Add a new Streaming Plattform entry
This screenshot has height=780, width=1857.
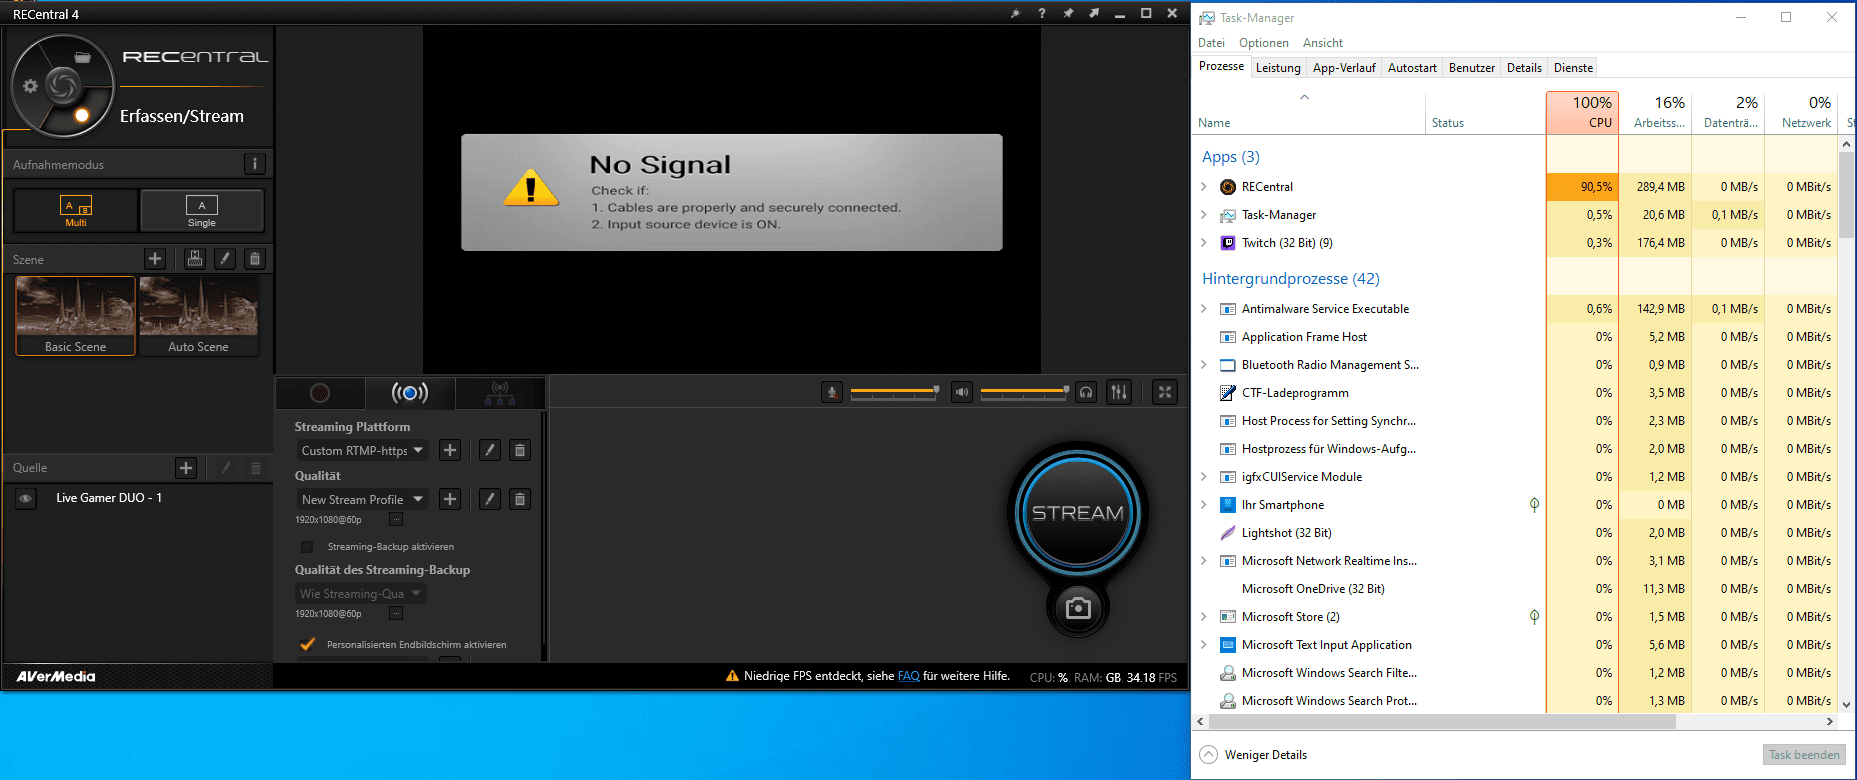pyautogui.click(x=450, y=450)
